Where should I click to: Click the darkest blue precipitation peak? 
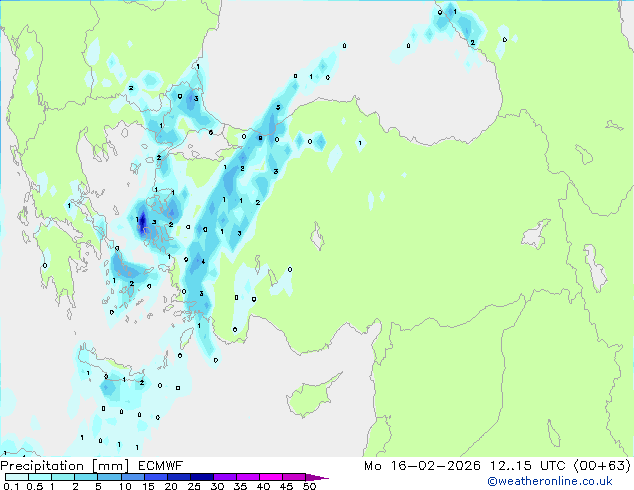click(x=142, y=223)
